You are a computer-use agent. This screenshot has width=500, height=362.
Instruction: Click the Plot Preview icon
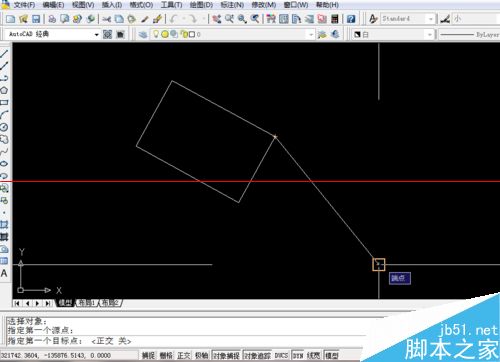(x=65, y=19)
